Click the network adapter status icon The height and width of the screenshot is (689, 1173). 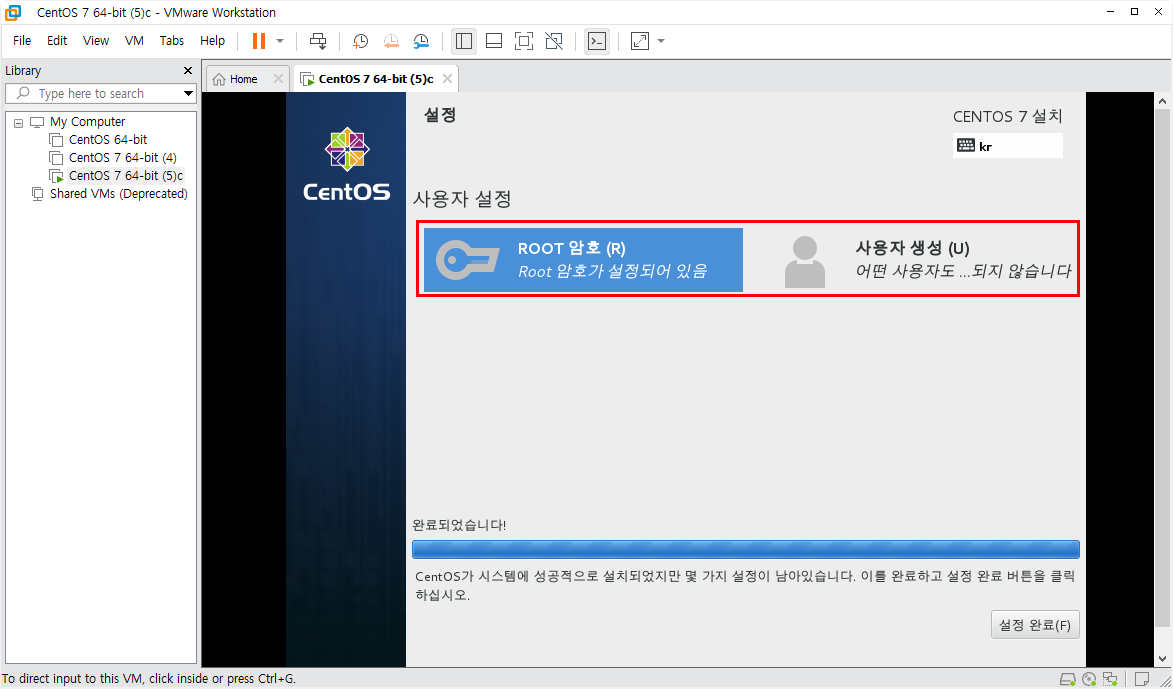pos(1110,679)
